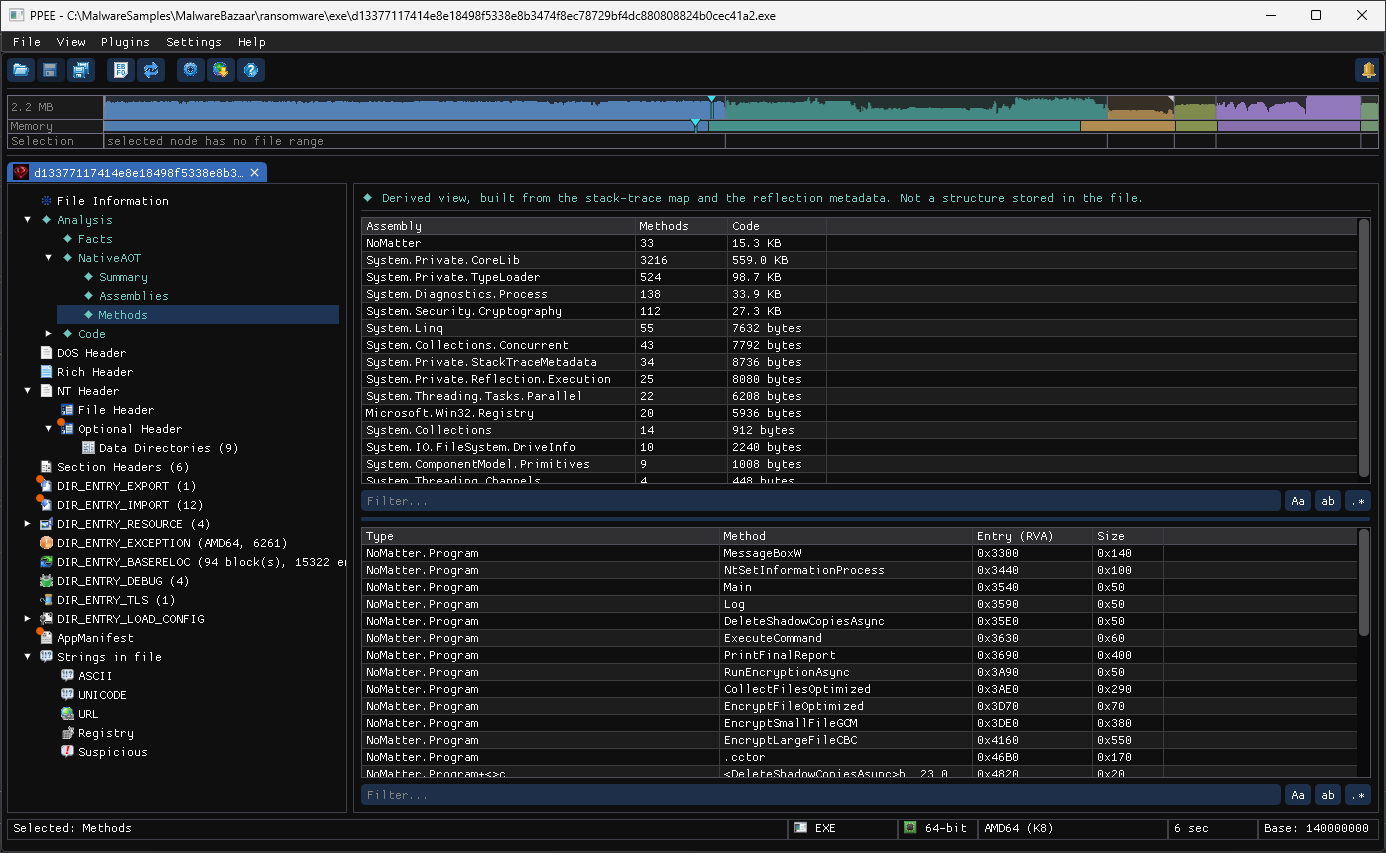Screen dimensions: 1386x853
Task: Toggle regex .* on methods filter
Action: [1358, 795]
